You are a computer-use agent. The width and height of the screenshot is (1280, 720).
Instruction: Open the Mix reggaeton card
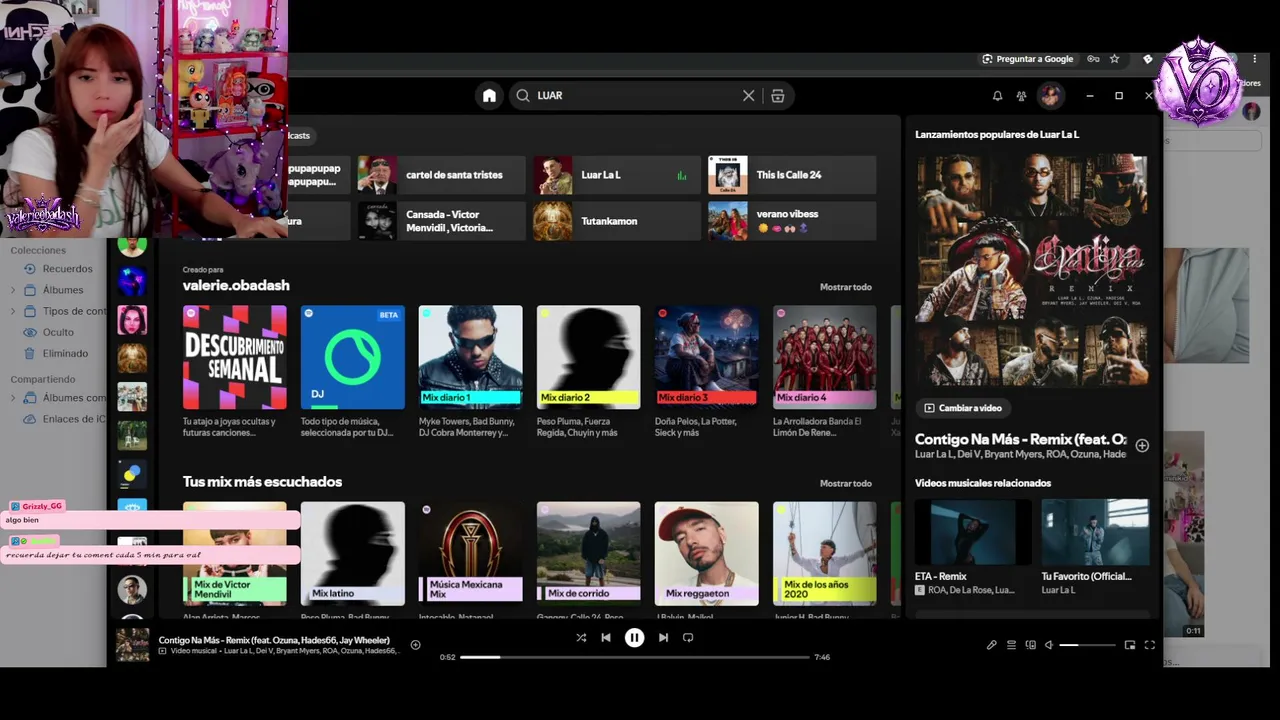point(707,560)
